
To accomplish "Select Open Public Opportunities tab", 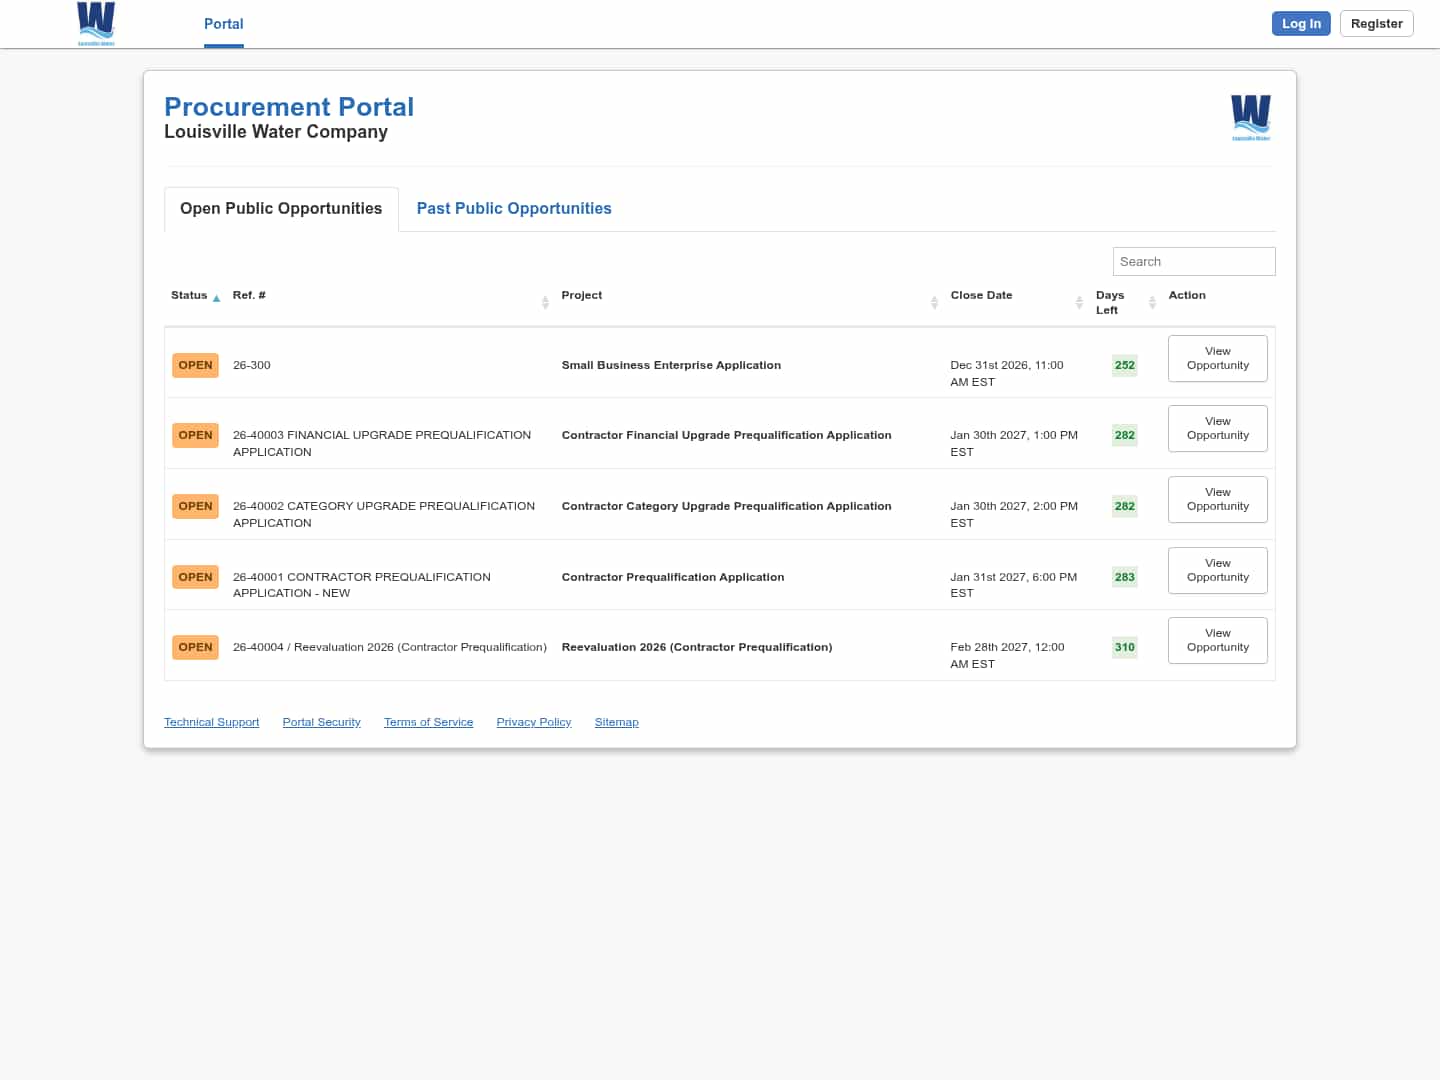I will tap(281, 208).
